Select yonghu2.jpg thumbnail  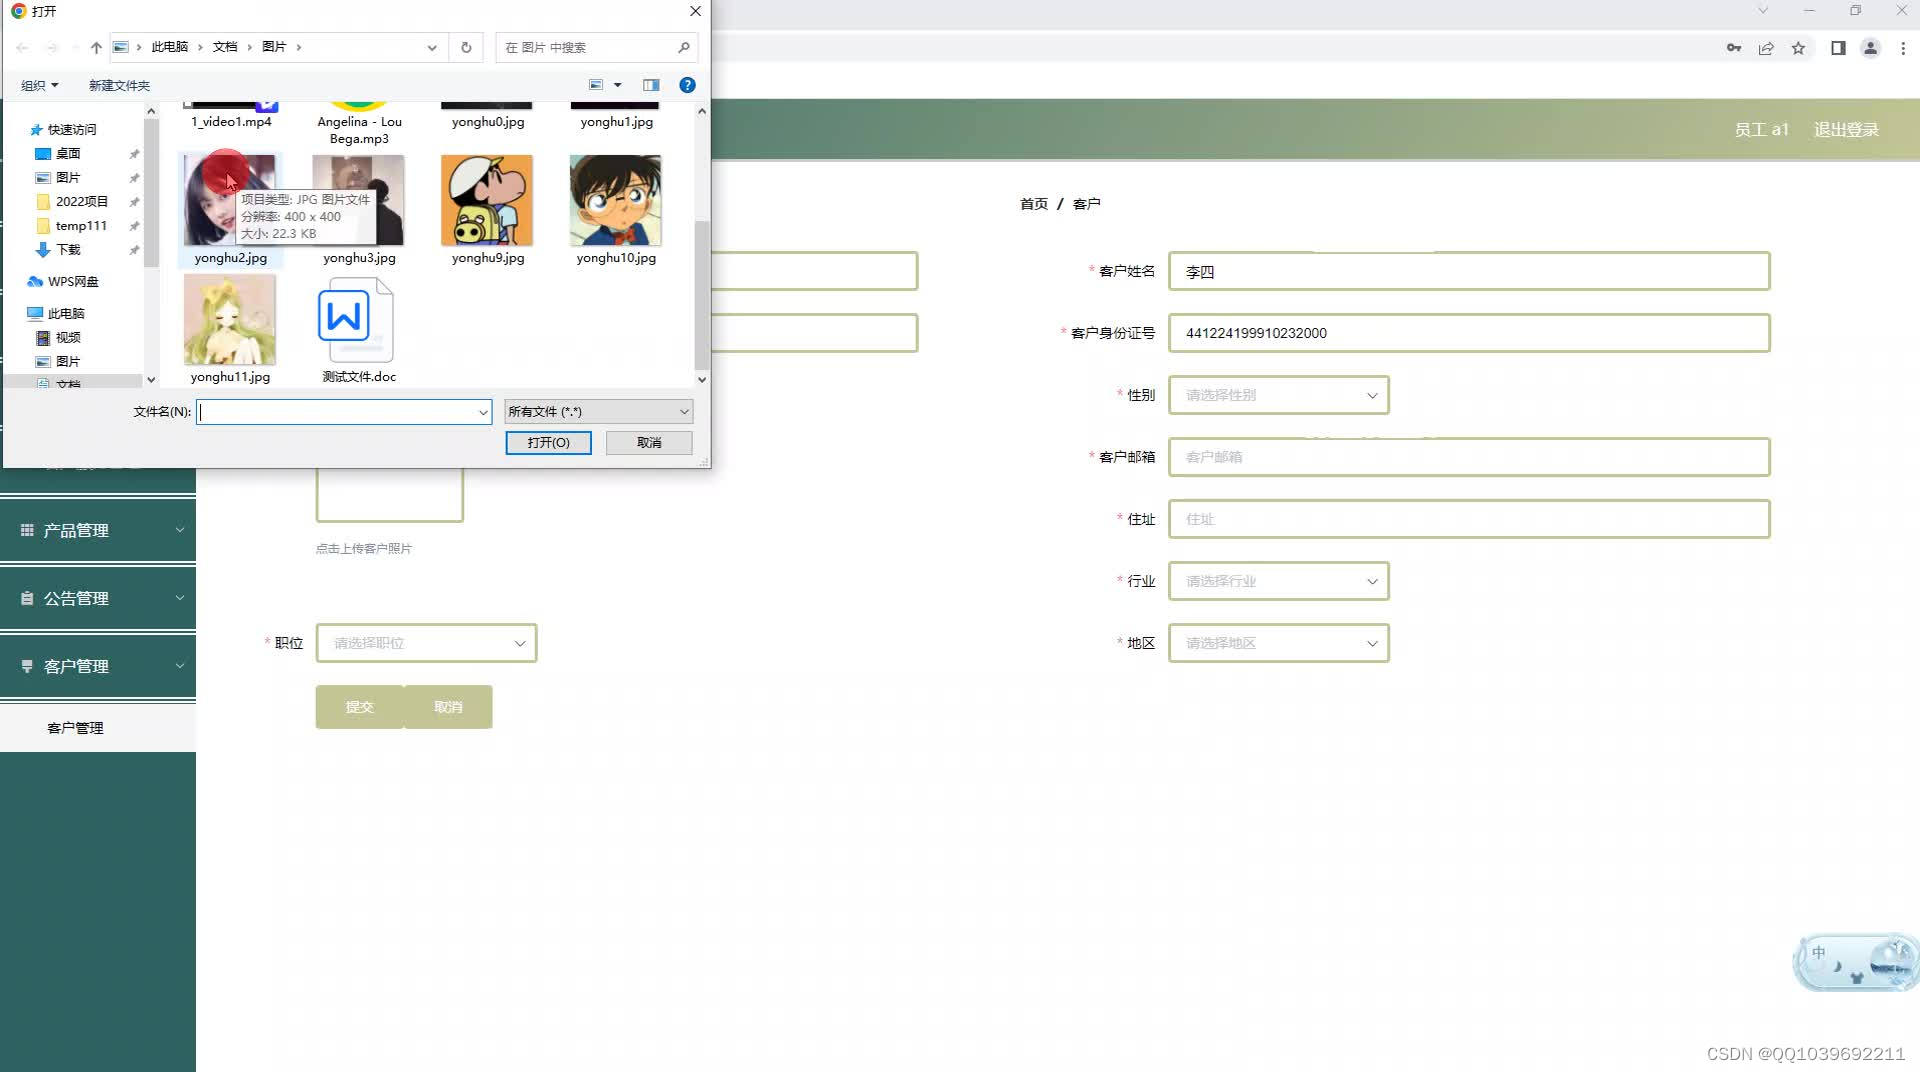(x=230, y=200)
